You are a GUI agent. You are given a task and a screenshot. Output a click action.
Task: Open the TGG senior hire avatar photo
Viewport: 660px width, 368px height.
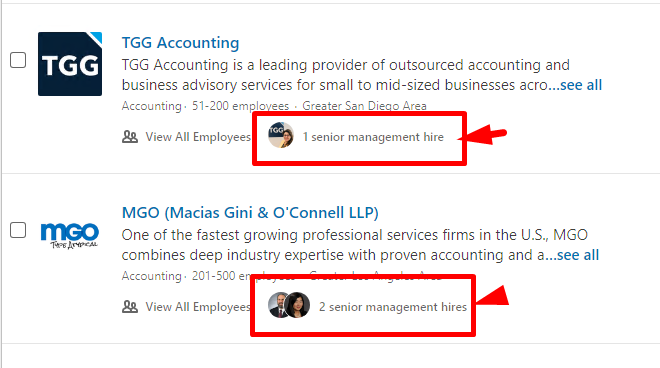point(281,135)
